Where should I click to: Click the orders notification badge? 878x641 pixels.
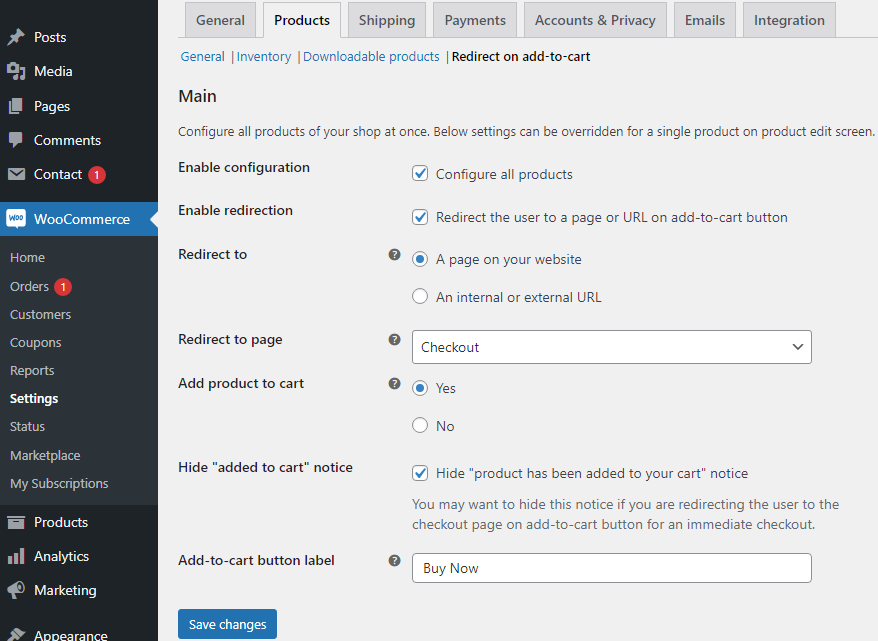tap(63, 286)
